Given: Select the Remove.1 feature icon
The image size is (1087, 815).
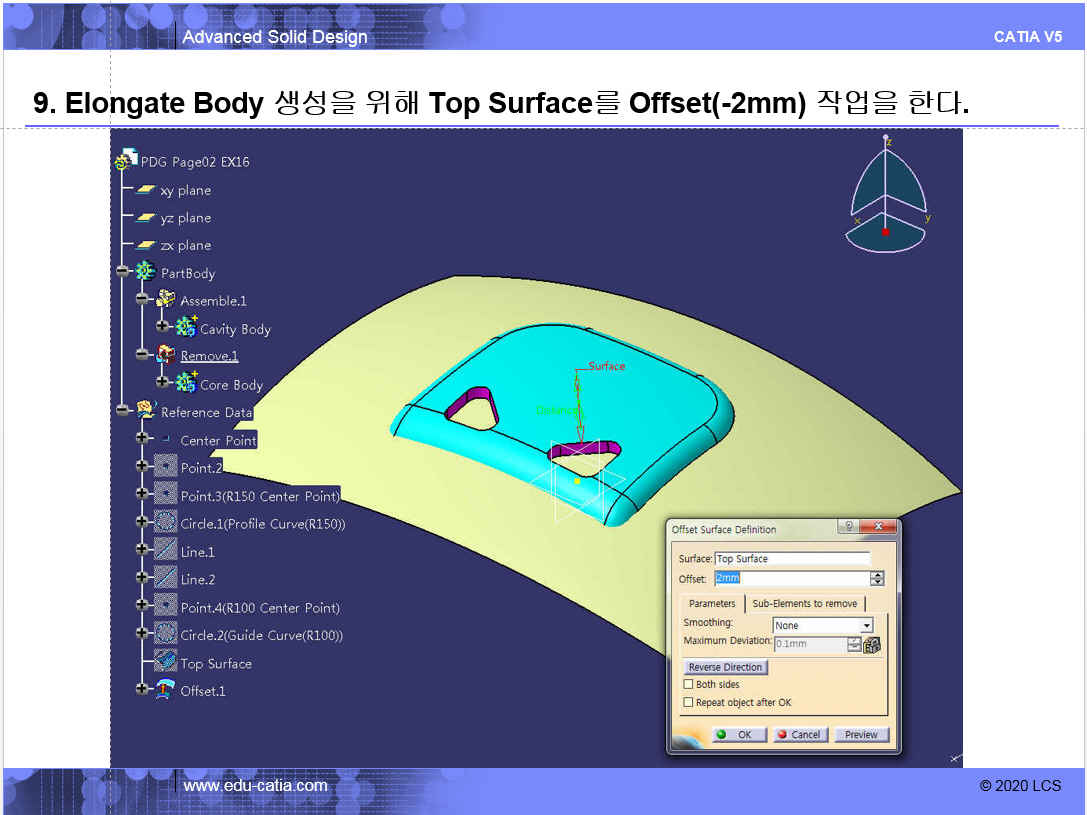Looking at the screenshot, I should [166, 355].
